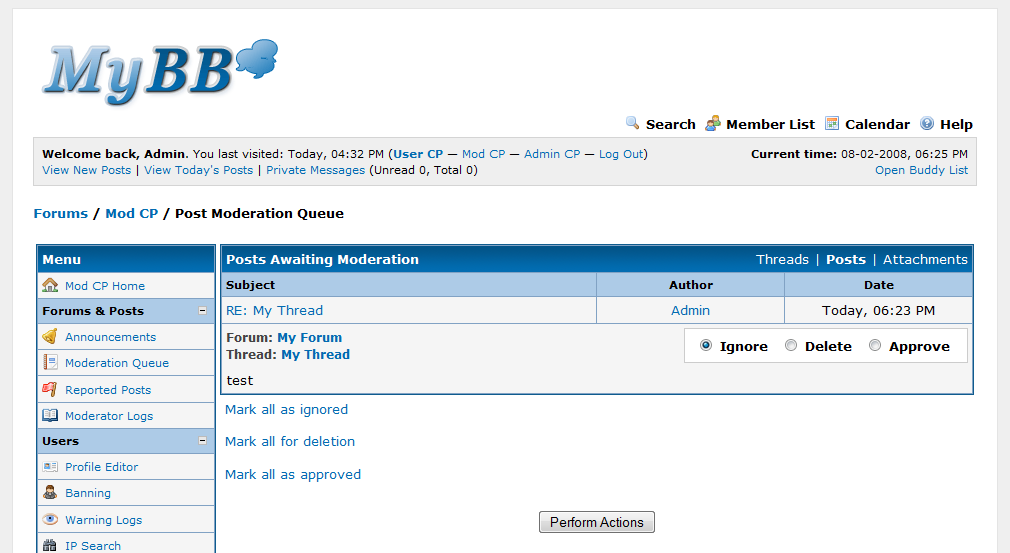Select the Ignore radio button
This screenshot has height=553, width=1010.
coord(706,346)
